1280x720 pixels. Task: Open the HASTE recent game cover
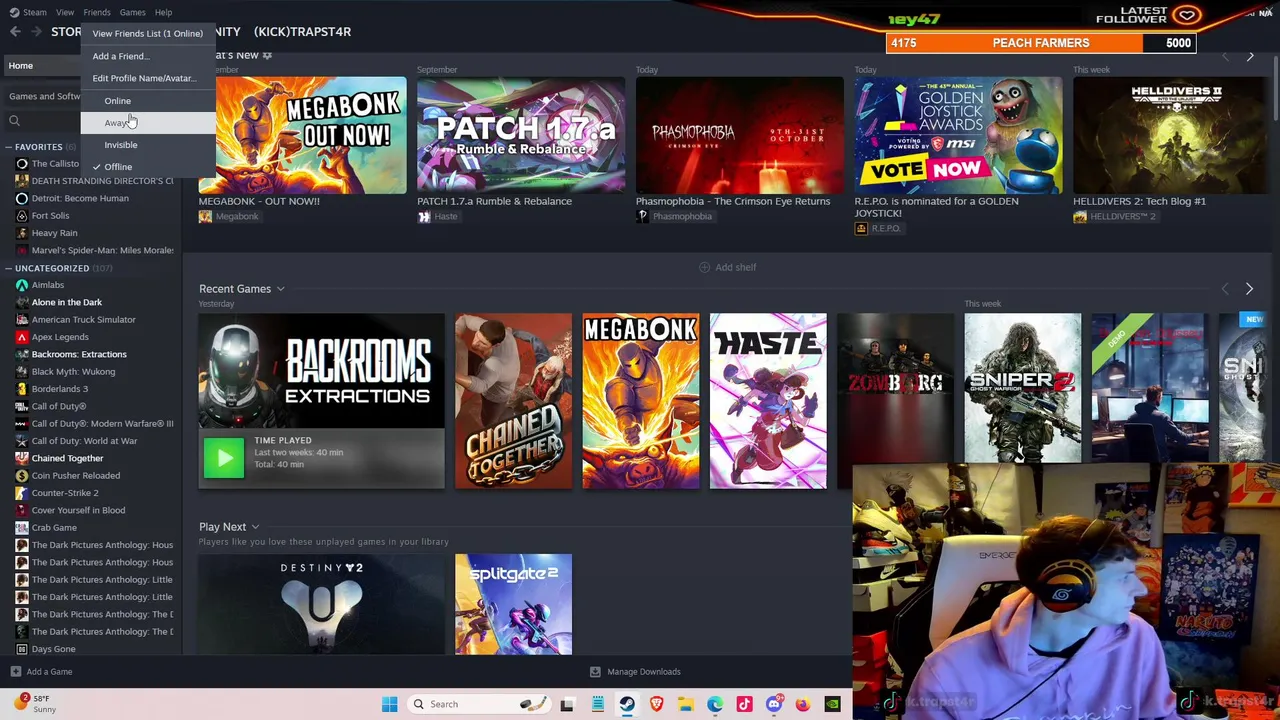click(768, 401)
